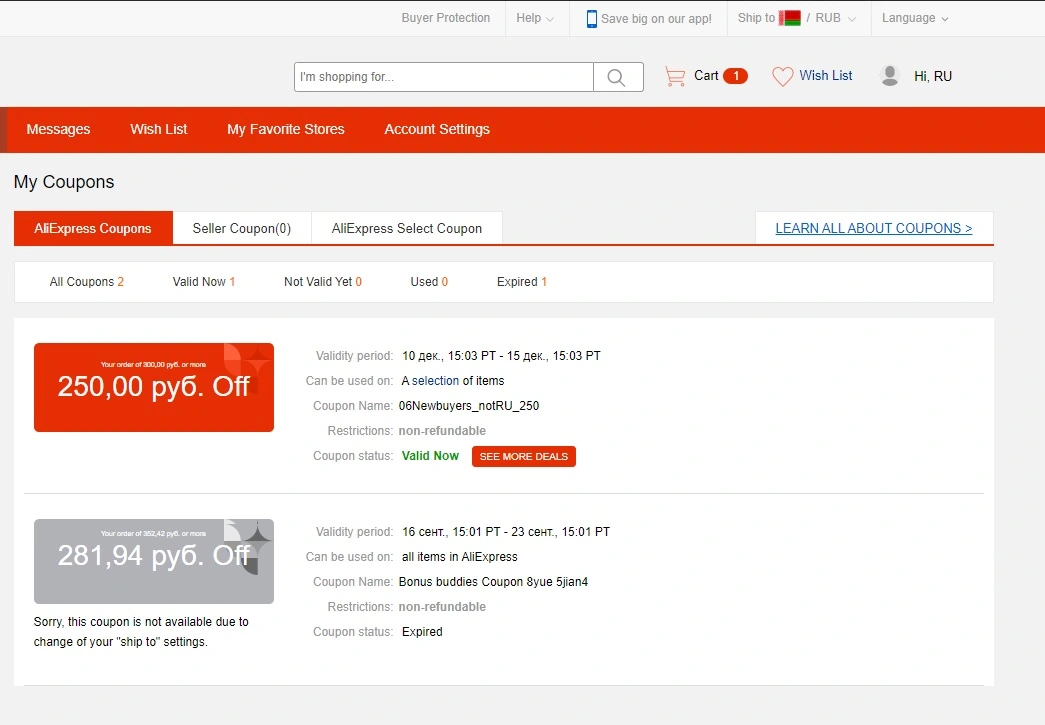Click validity period 10 дек. - 15 дек.
The height and width of the screenshot is (725, 1045).
pos(501,356)
